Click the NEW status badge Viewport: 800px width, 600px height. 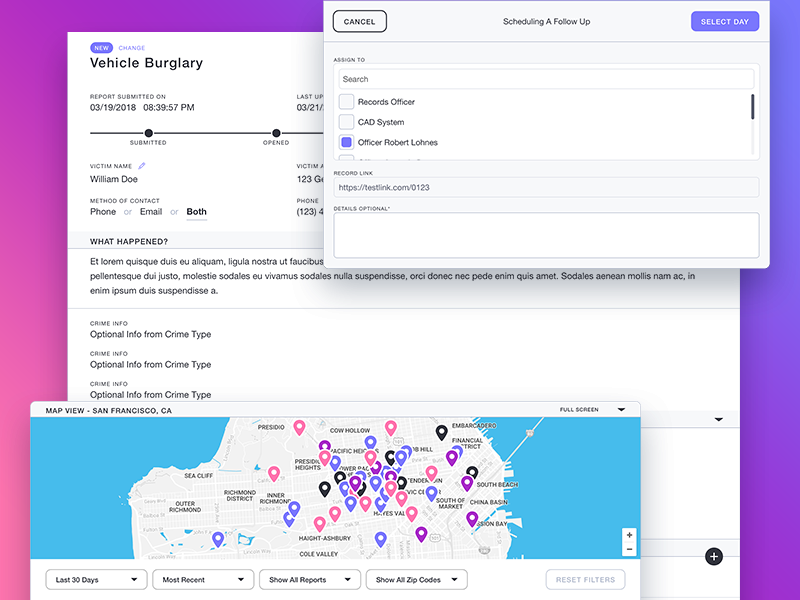click(100, 47)
